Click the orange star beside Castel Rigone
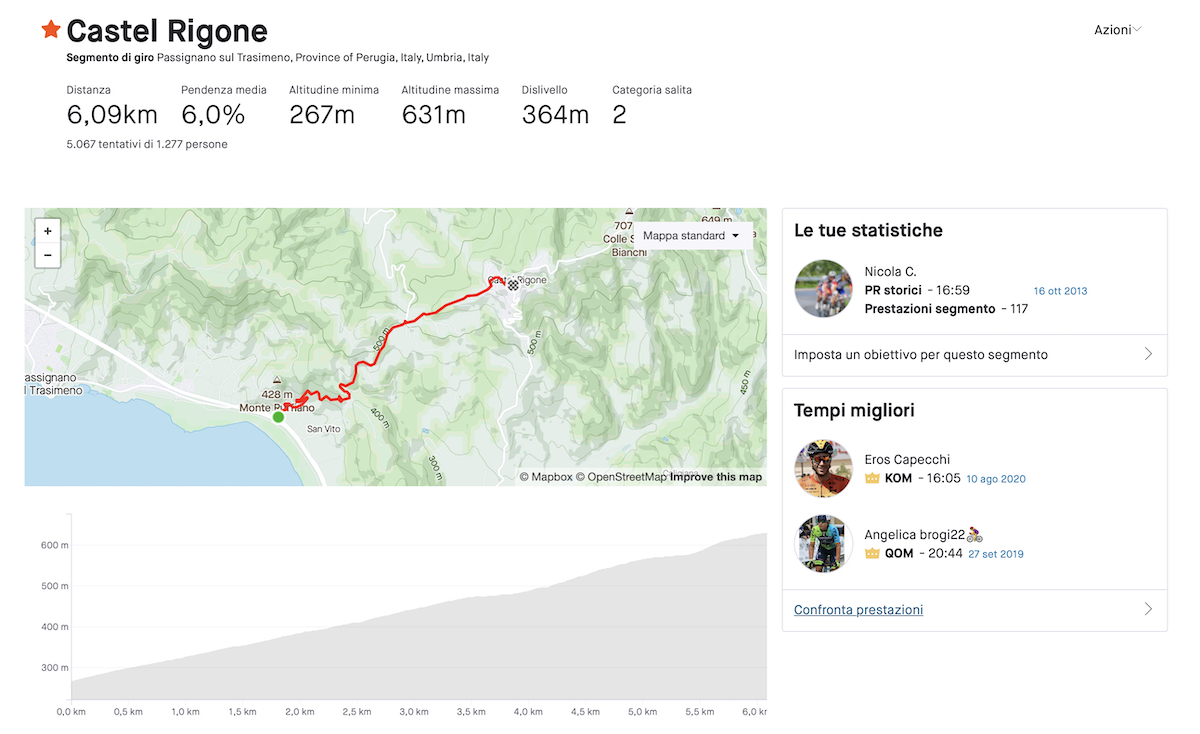 [51, 30]
